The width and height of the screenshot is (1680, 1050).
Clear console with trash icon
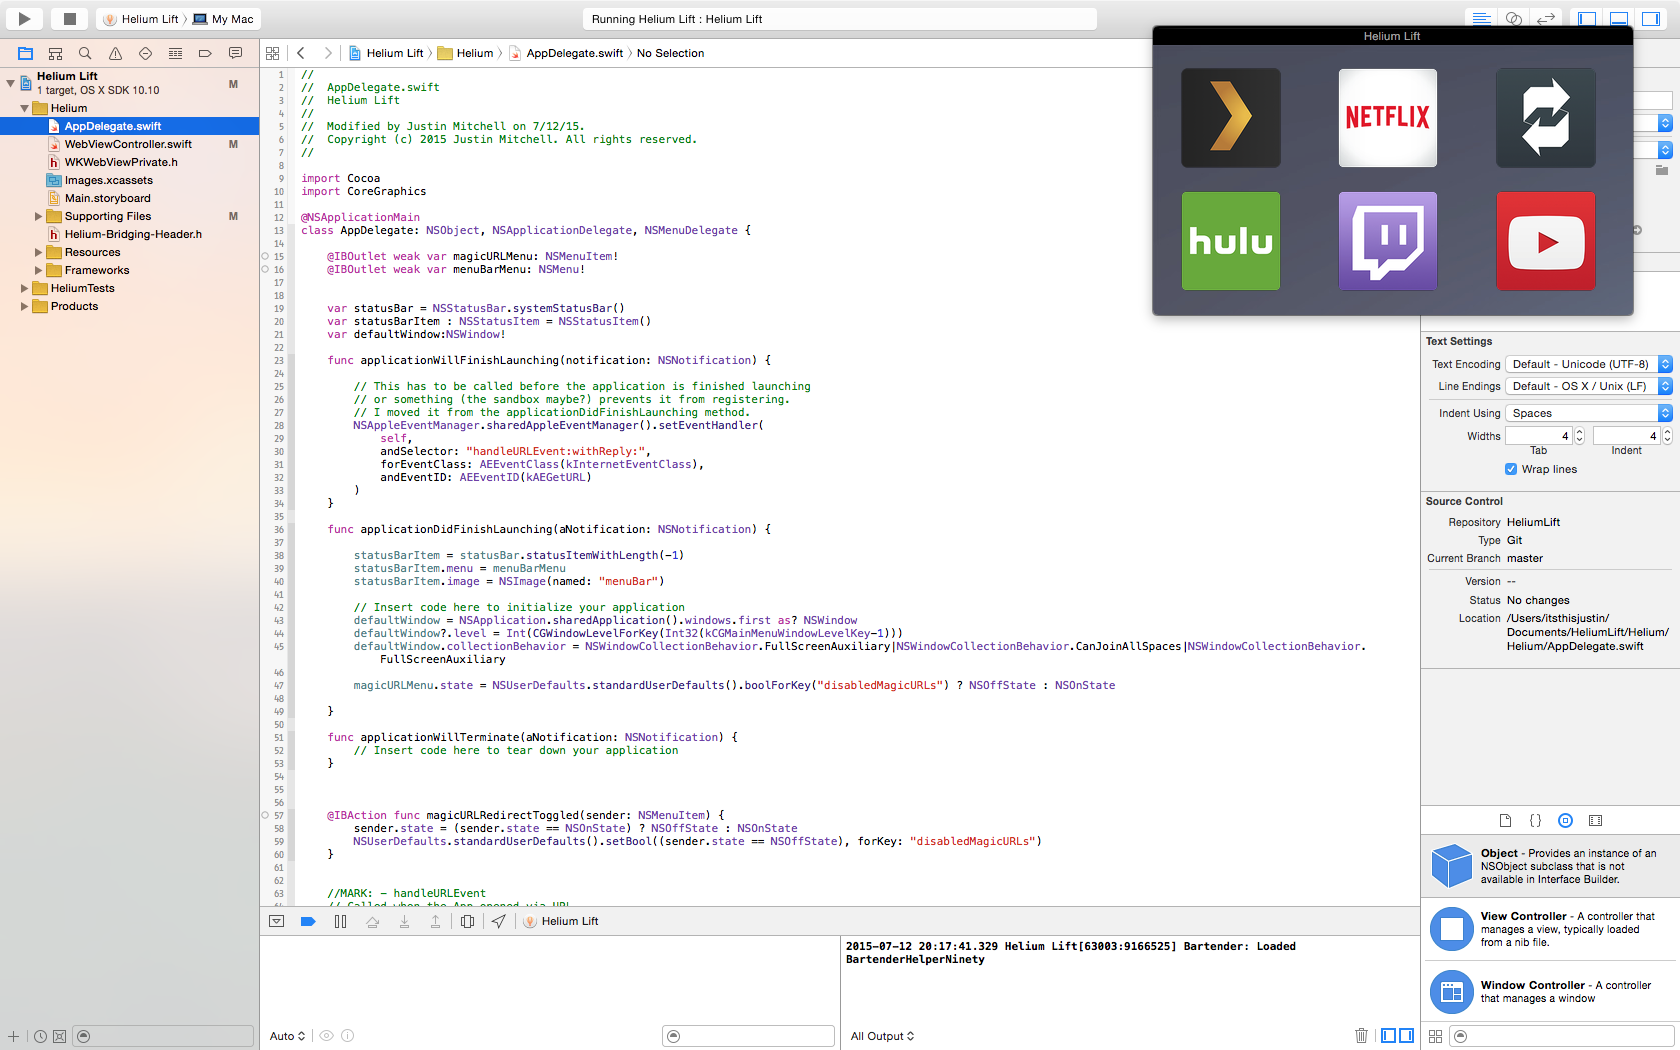click(x=1361, y=1036)
